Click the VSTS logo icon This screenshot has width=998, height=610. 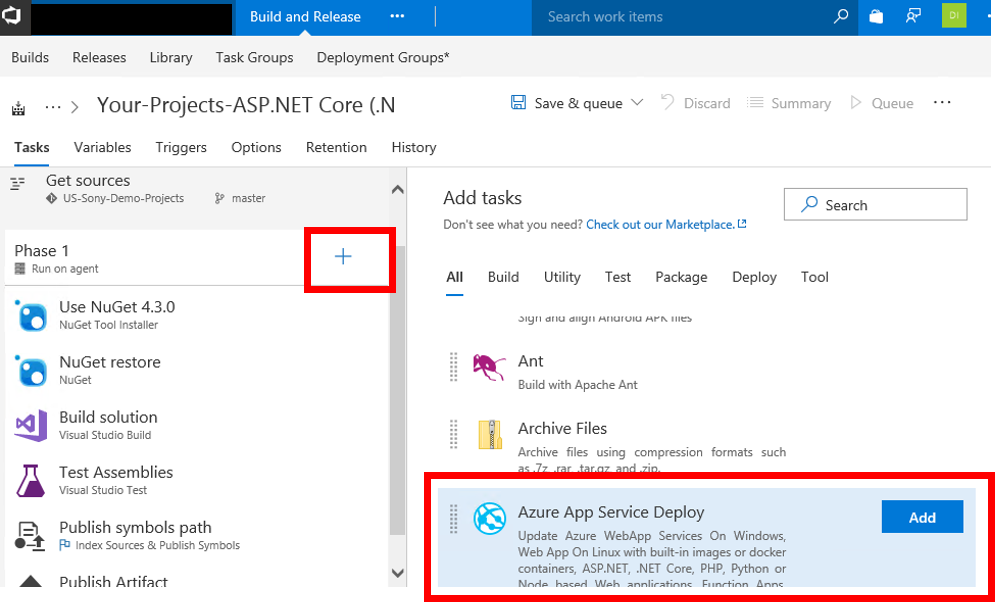click(11, 15)
